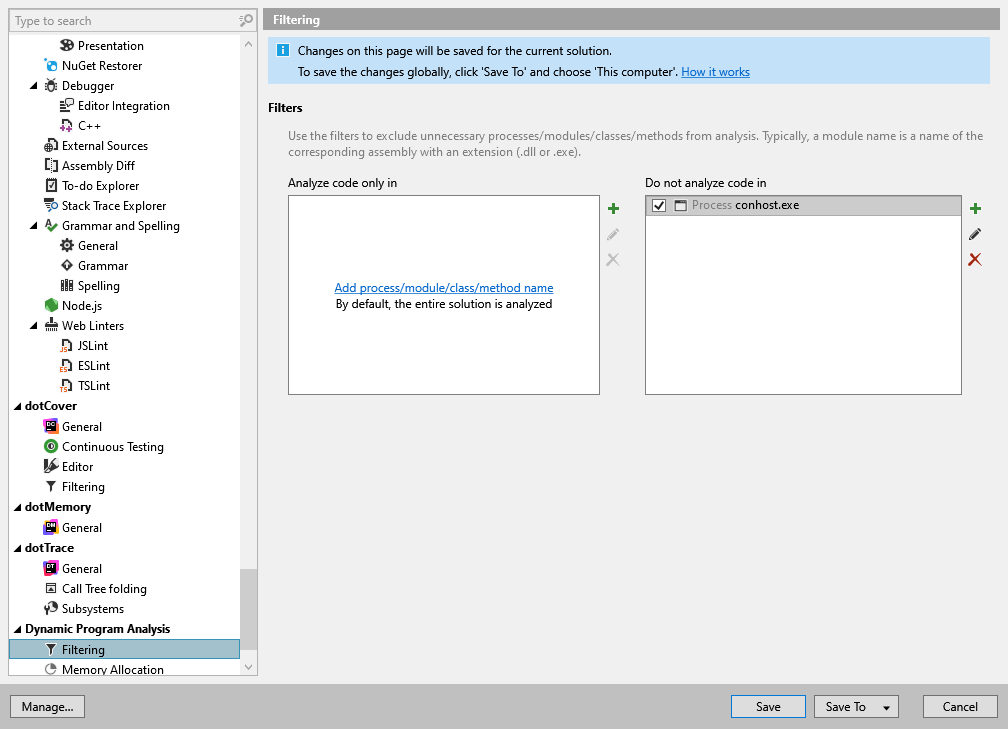
Task: Select the Grammar settings page
Action: (x=103, y=266)
